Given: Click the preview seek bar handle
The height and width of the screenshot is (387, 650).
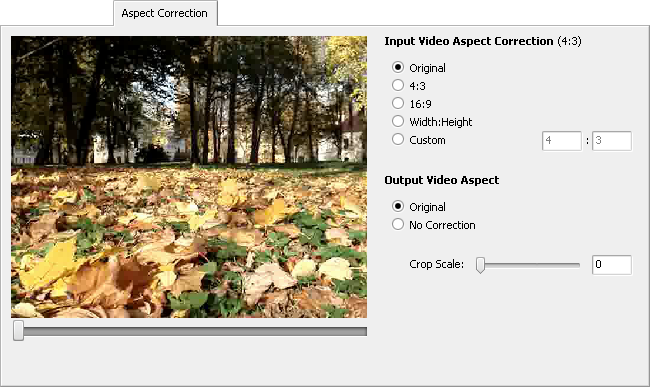Looking at the screenshot, I should 18,331.
